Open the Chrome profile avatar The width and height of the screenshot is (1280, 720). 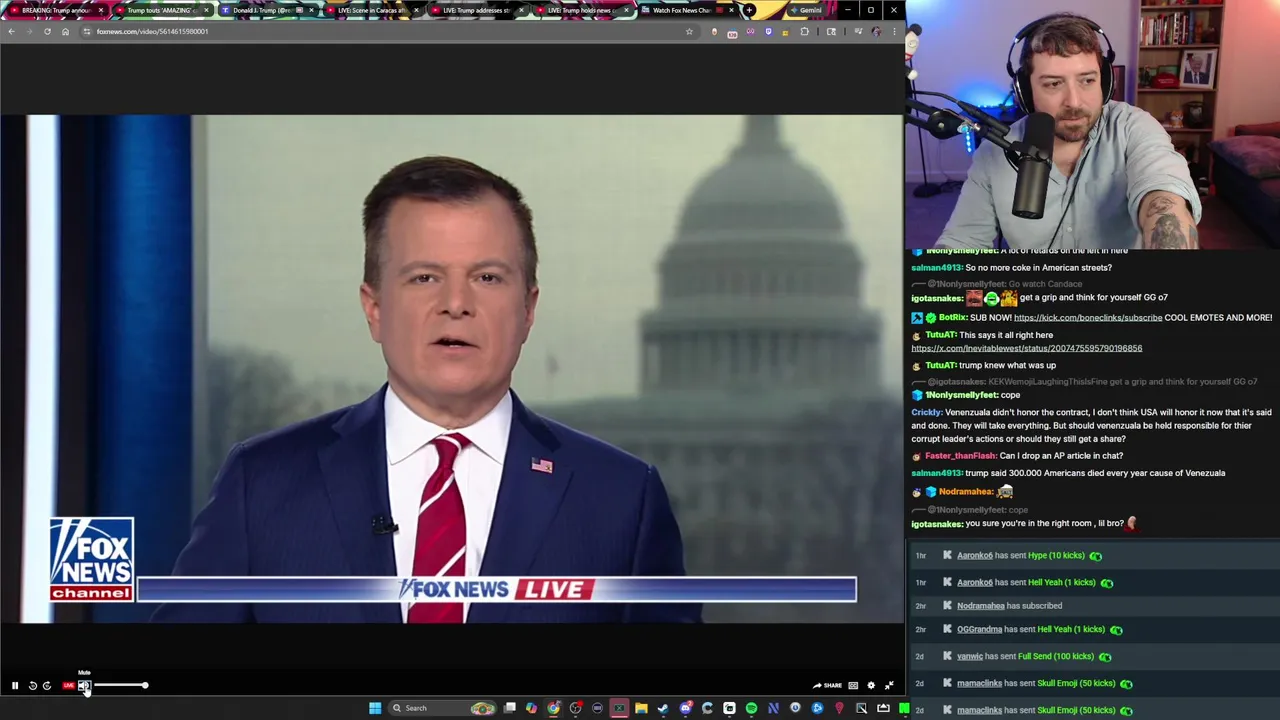coord(876,31)
